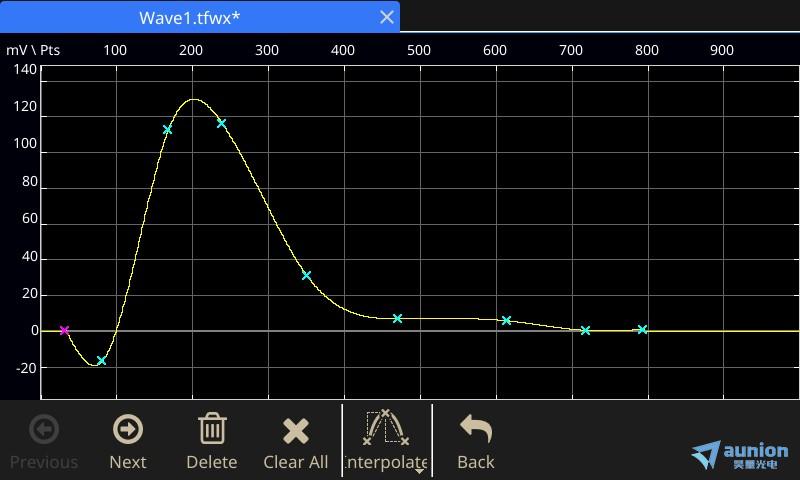Select the cyan point near 790 Pts

pyautogui.click(x=642, y=330)
